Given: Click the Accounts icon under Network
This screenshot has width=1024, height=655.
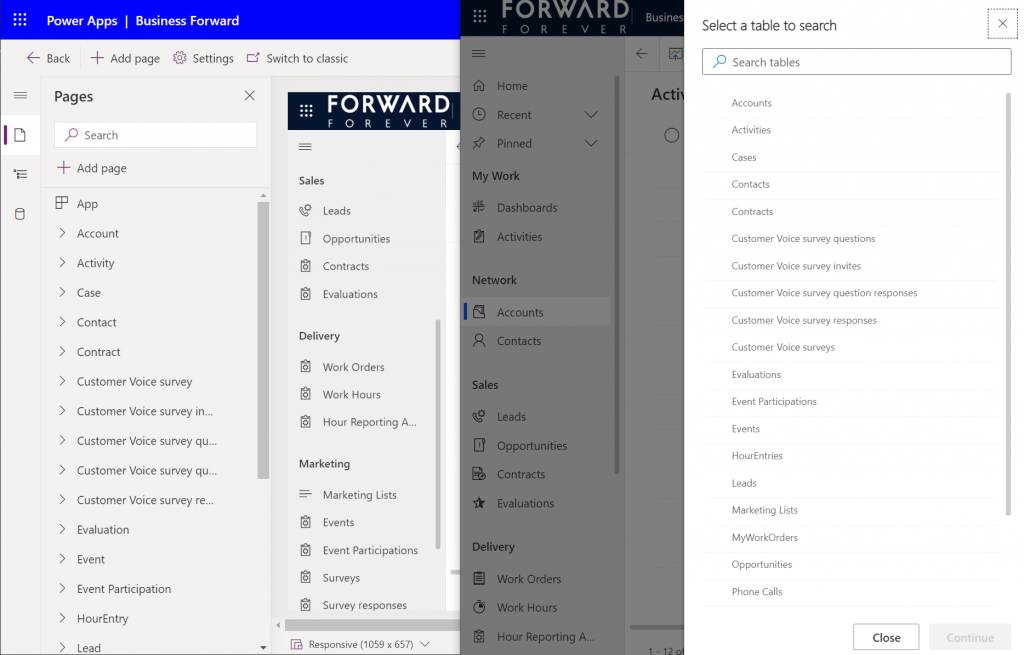Looking at the screenshot, I should tap(479, 312).
